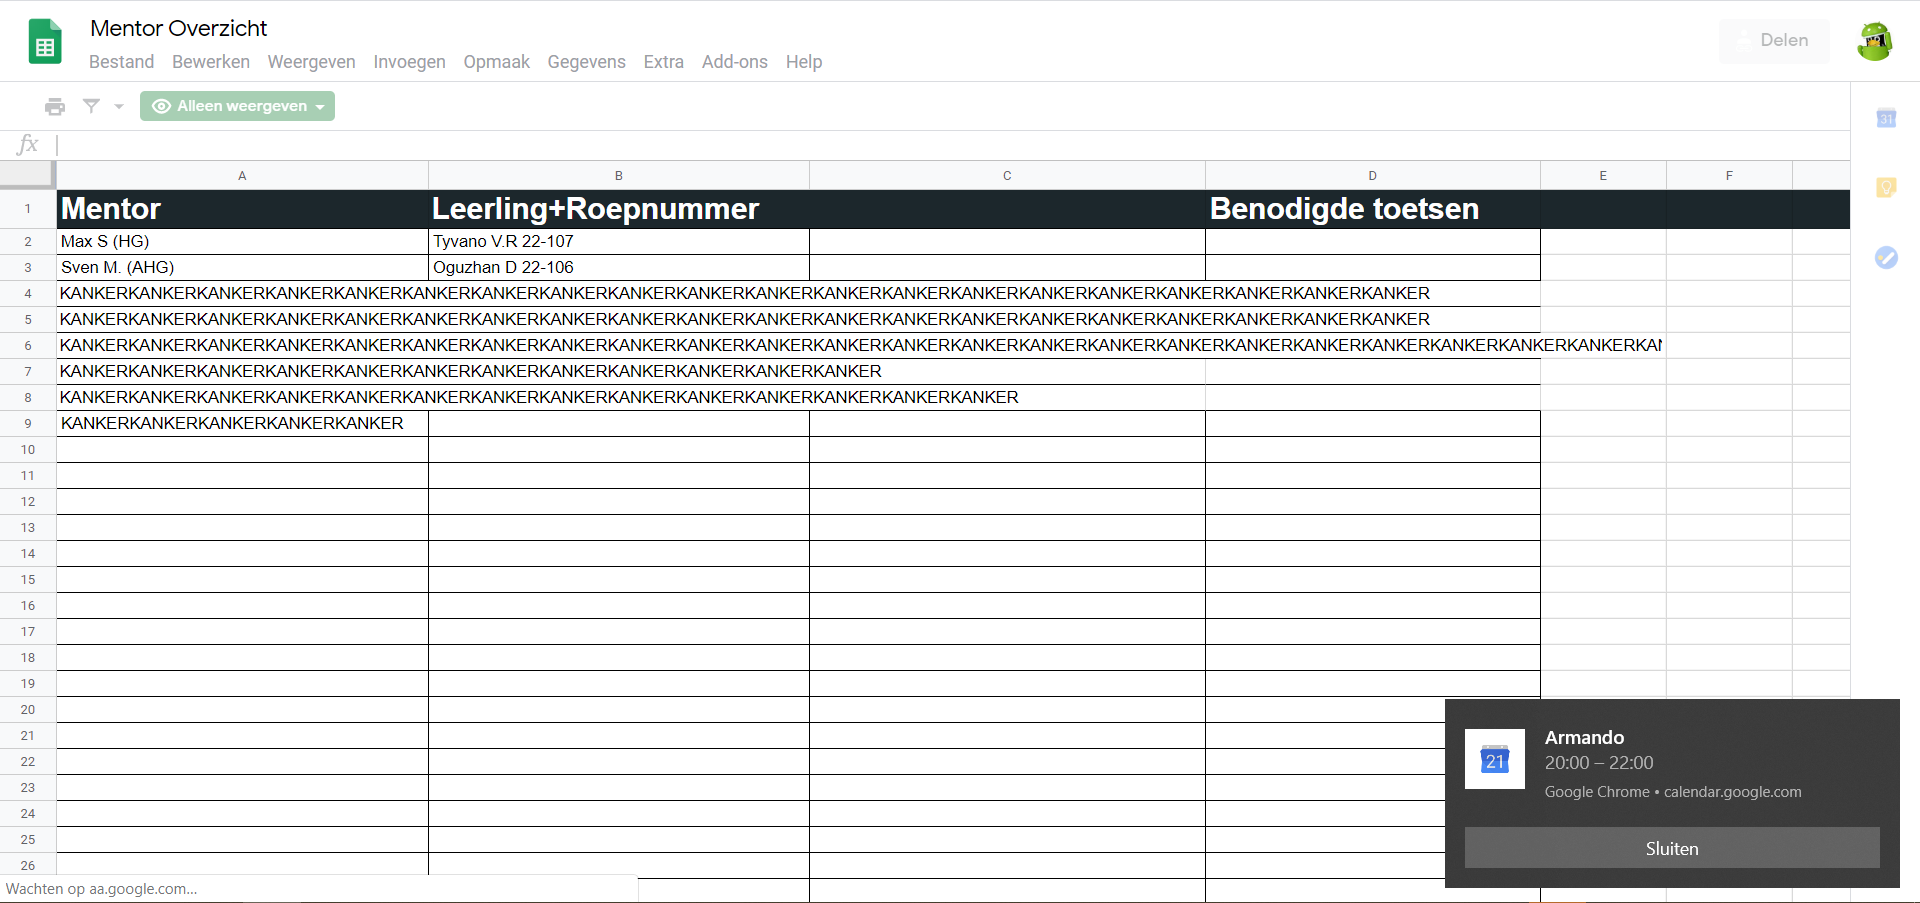Open the Google Calendar side panel icon
Viewport: 1920px width, 903px height.
tap(1886, 119)
